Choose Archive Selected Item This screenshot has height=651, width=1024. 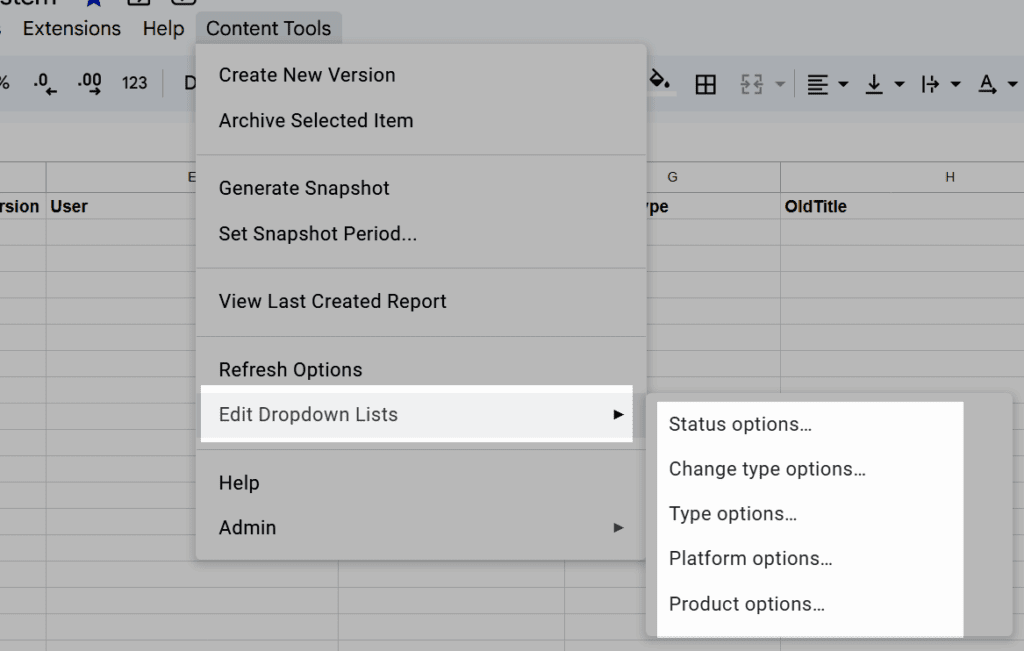click(x=316, y=120)
